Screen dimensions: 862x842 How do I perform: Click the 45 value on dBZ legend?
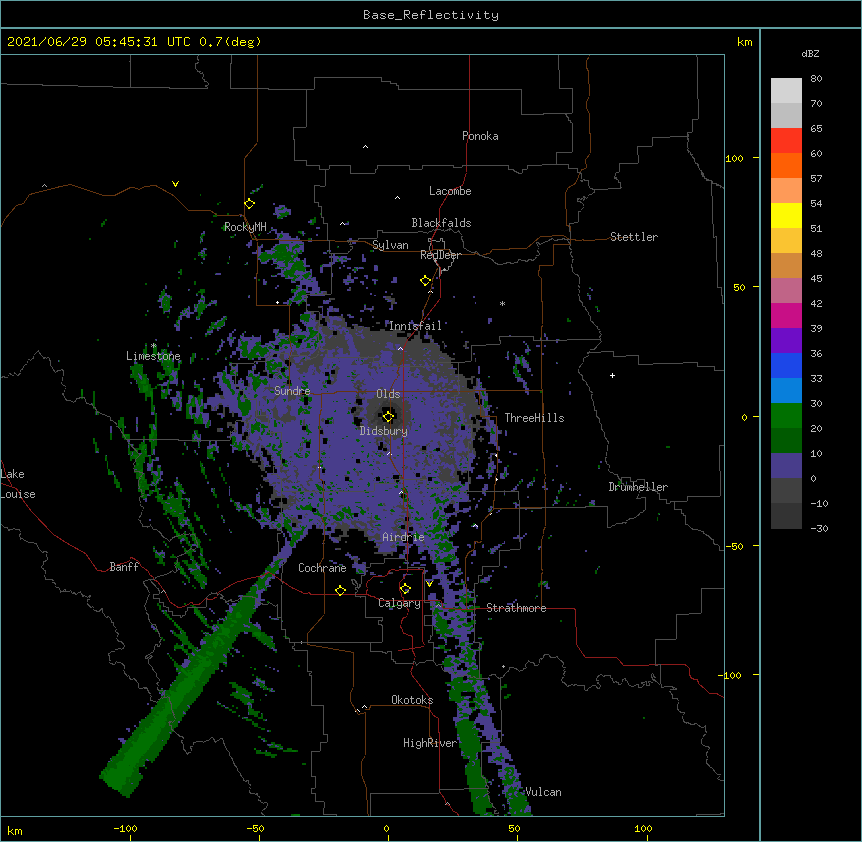(x=816, y=279)
